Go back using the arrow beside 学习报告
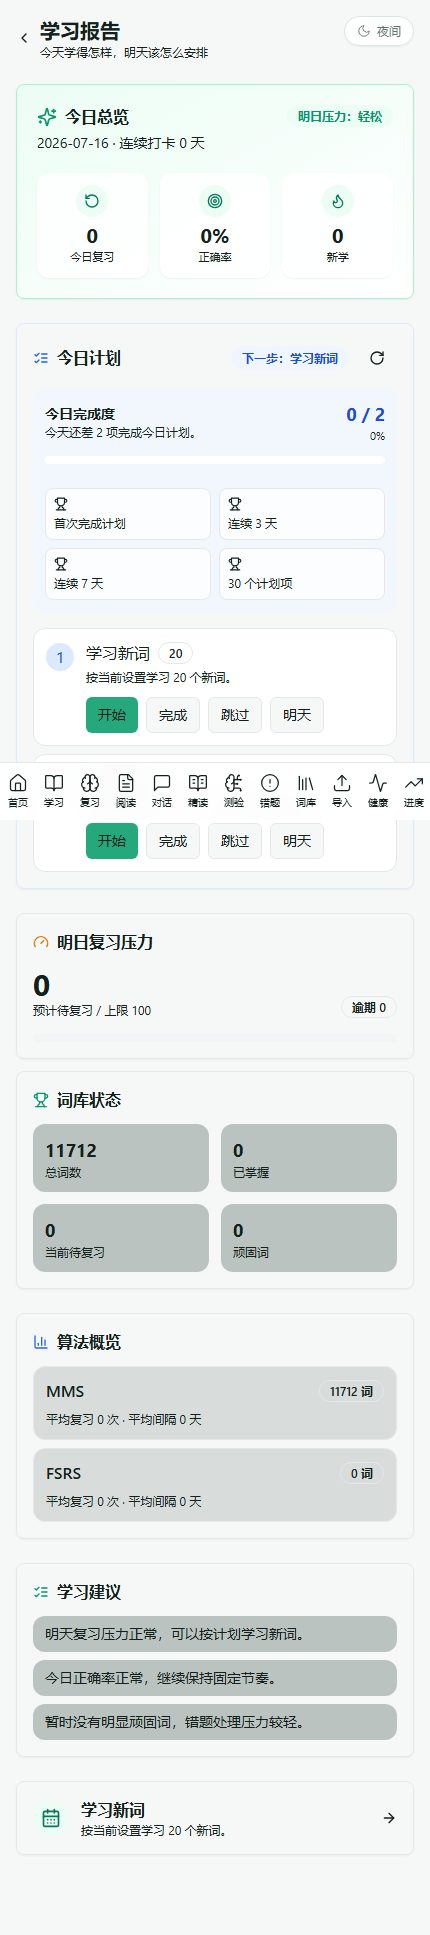 point(24,38)
